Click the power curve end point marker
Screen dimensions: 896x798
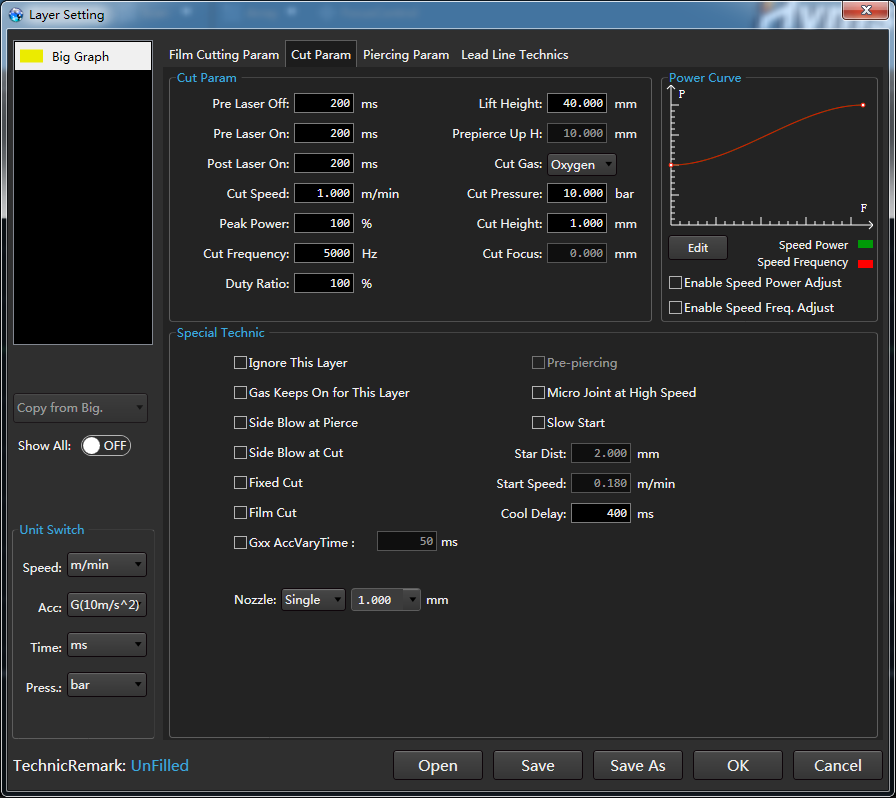click(863, 105)
